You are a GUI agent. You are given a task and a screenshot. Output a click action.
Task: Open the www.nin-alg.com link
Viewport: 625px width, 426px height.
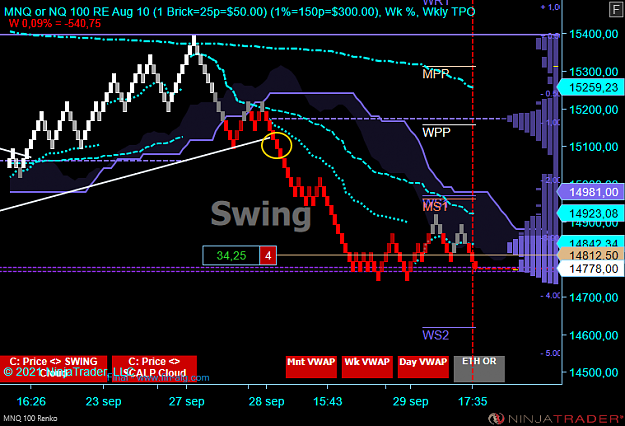tap(173, 378)
